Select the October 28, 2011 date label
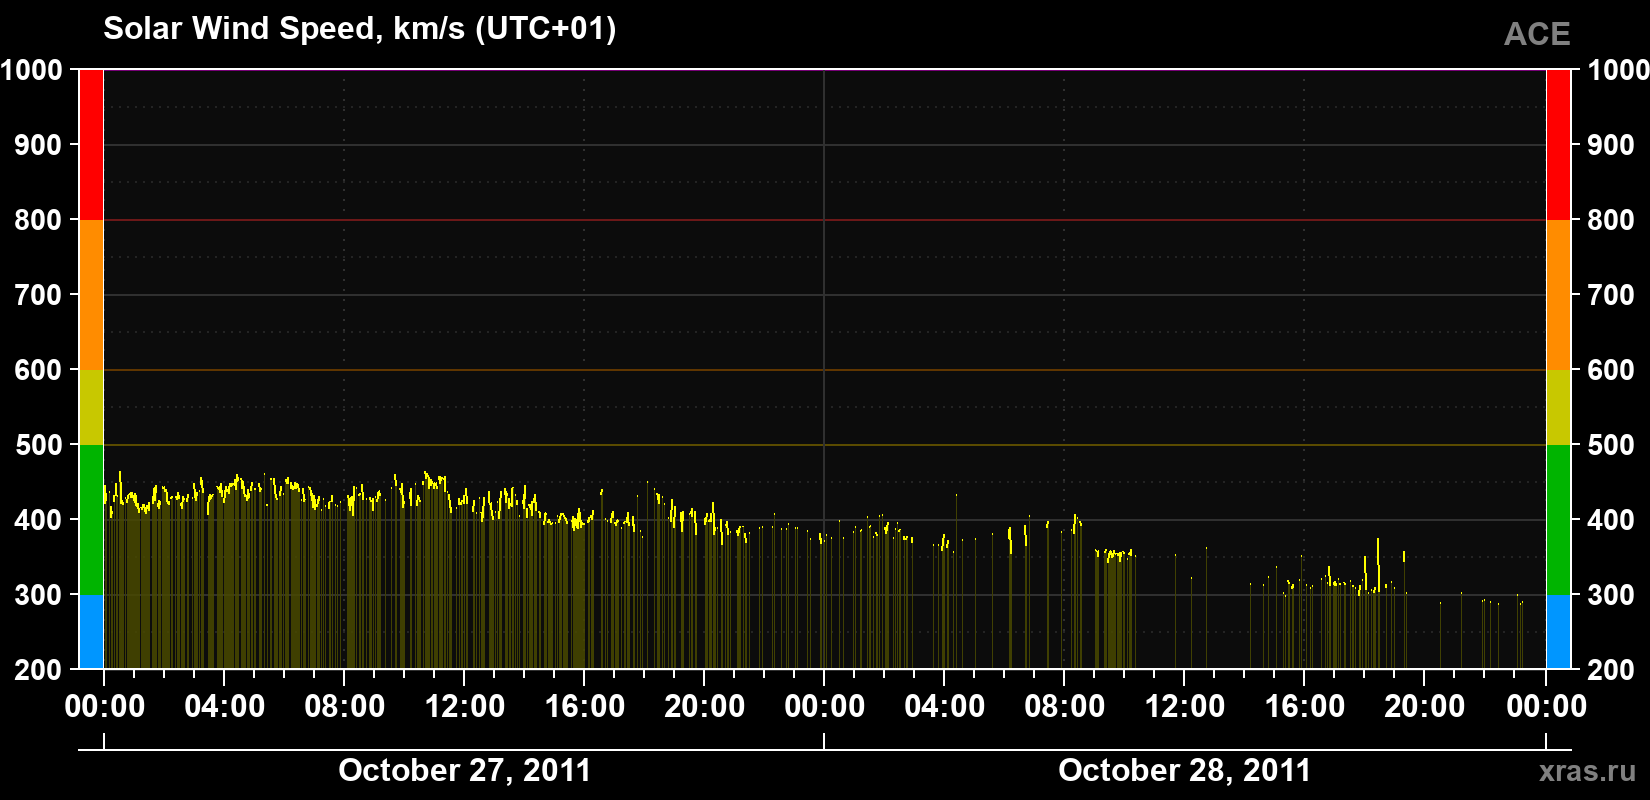Screen dimensions: 1650x800 (1184, 770)
